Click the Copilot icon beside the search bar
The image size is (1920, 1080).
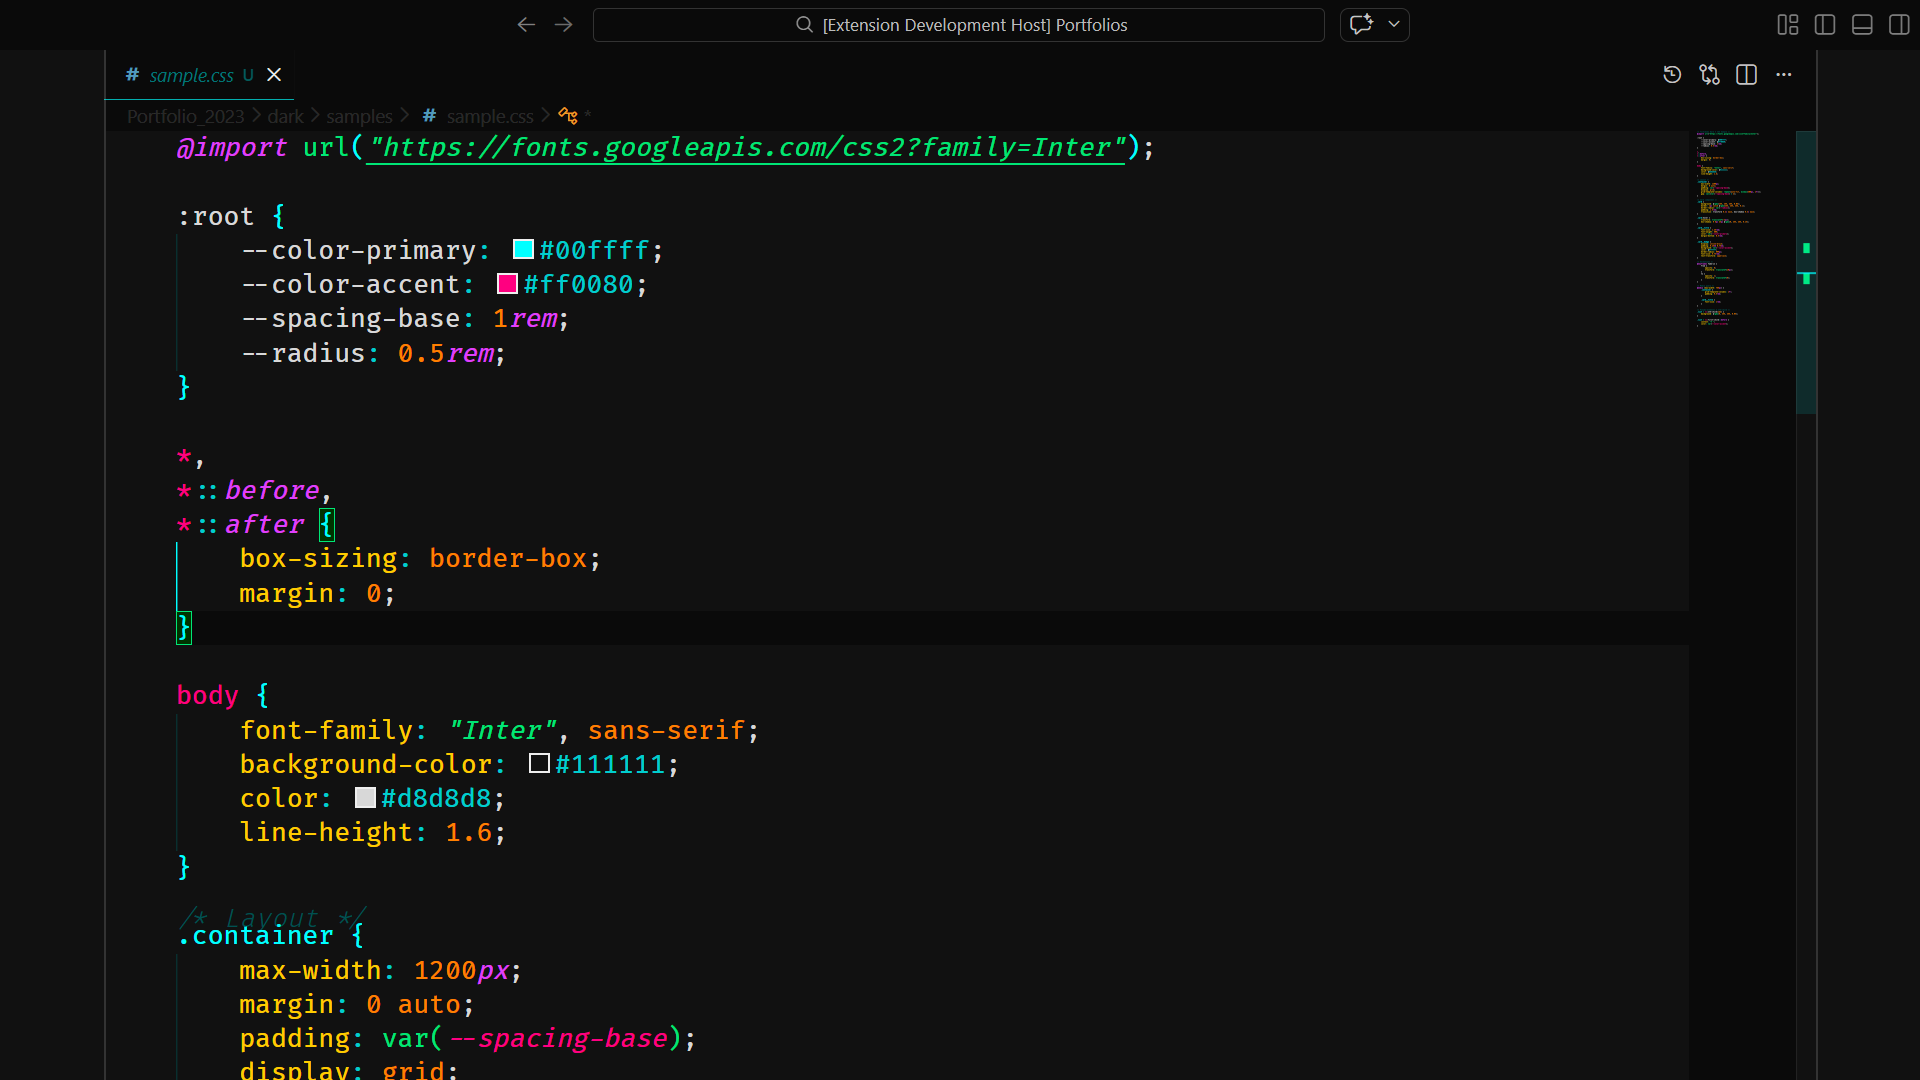coord(1361,25)
